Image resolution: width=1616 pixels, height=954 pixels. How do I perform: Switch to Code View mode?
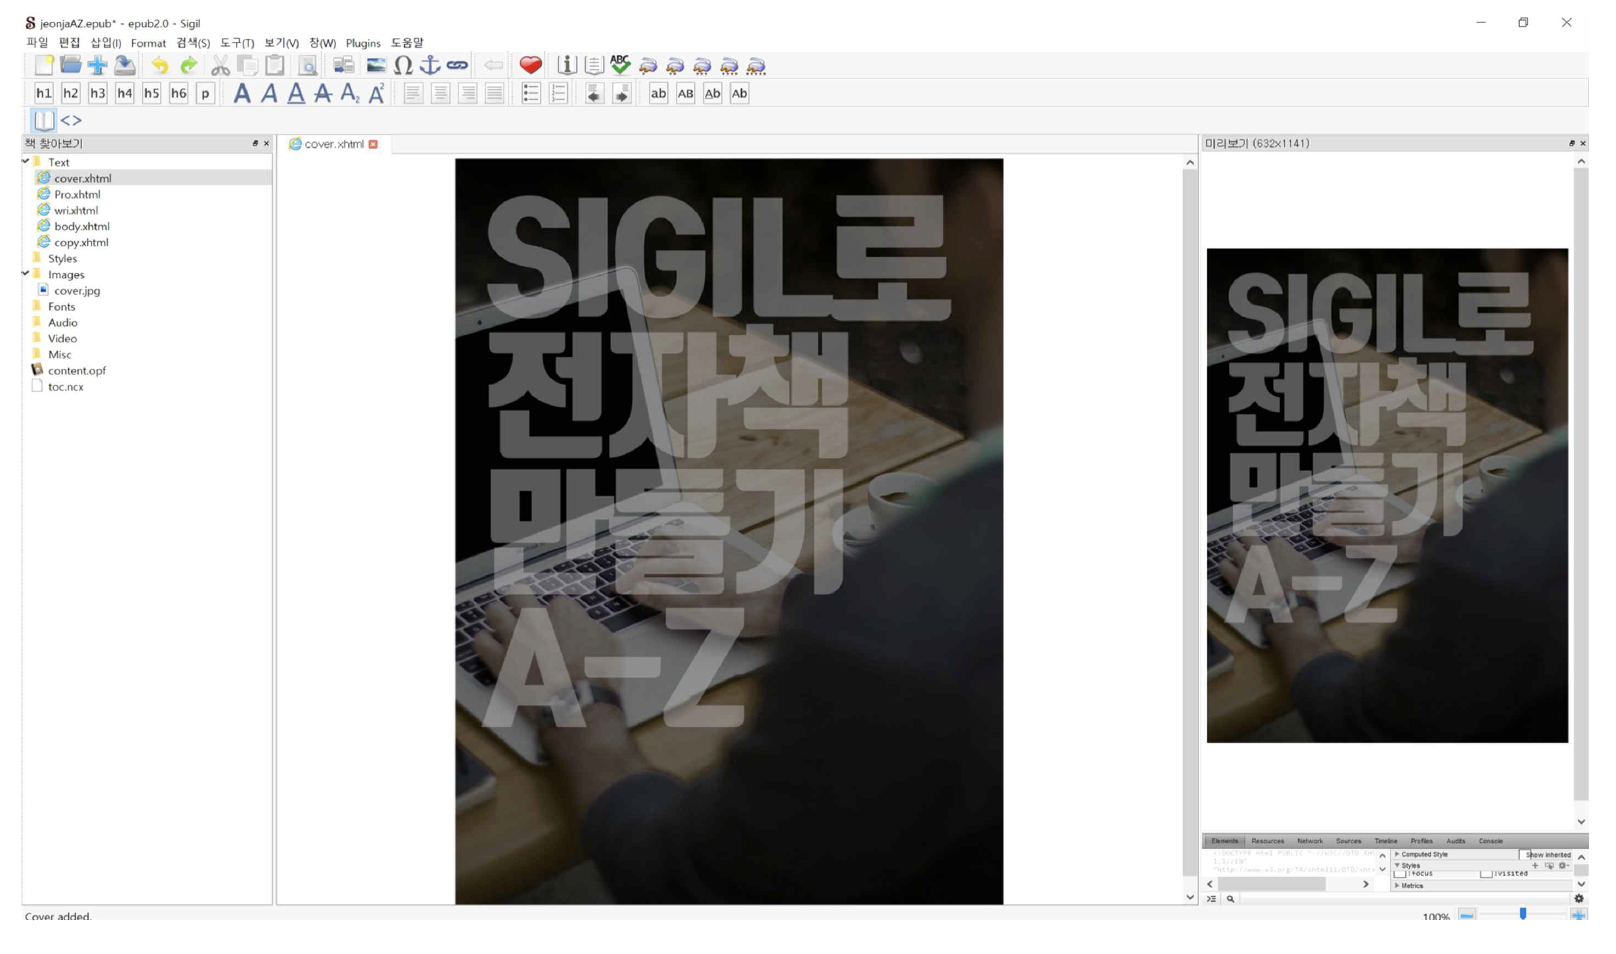click(71, 120)
